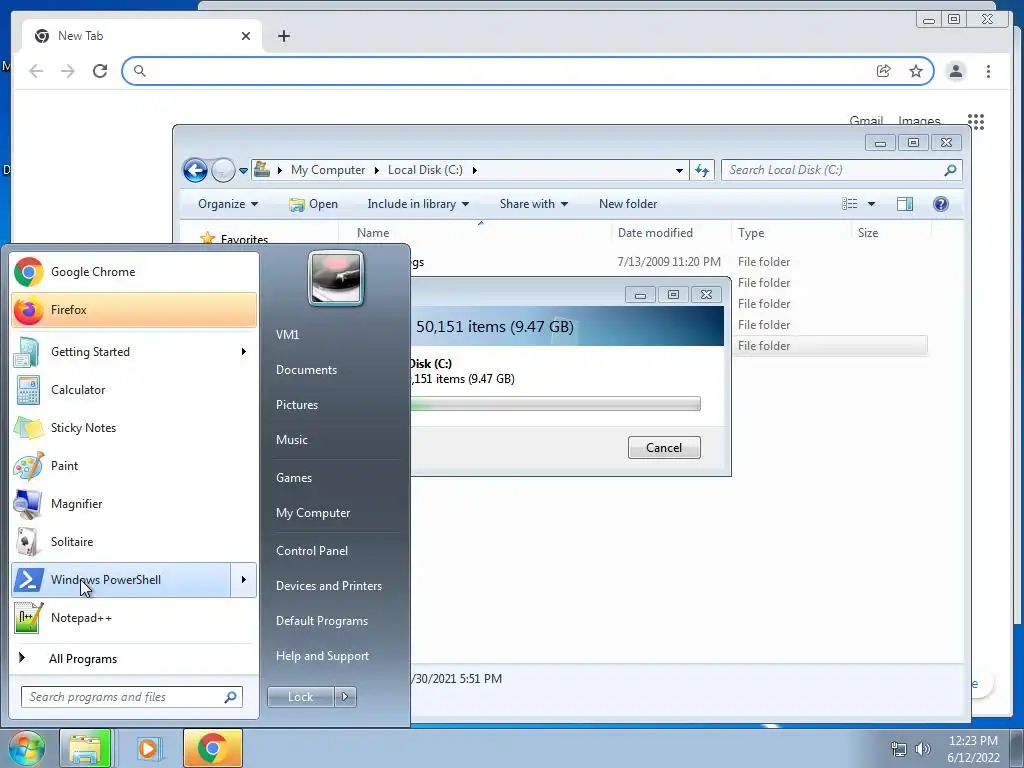Open Windows PowerShell from Start menu
This screenshot has height=768, width=1024.
point(121,580)
